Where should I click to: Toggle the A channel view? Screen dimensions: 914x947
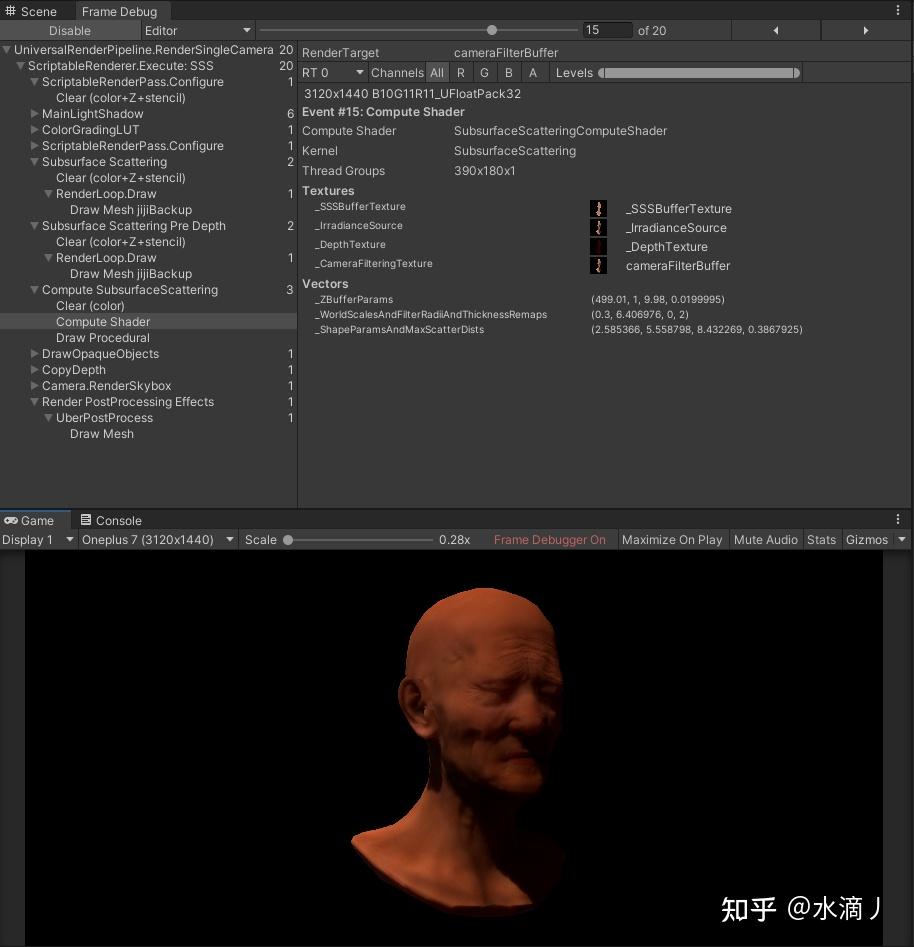pyautogui.click(x=533, y=73)
